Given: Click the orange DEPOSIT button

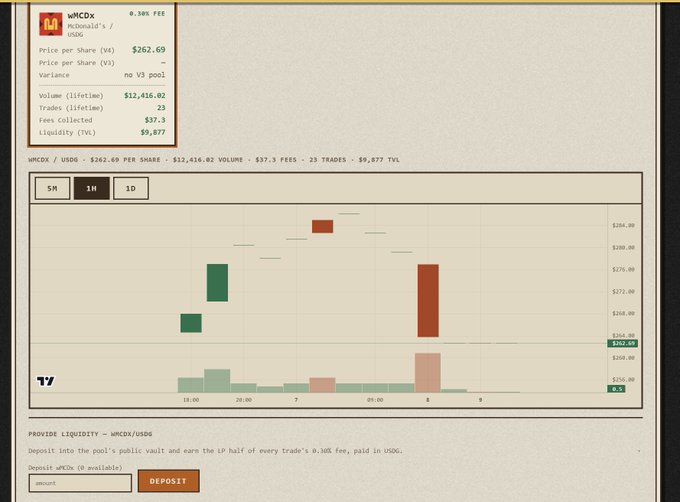Looking at the screenshot, I should click(x=169, y=481).
